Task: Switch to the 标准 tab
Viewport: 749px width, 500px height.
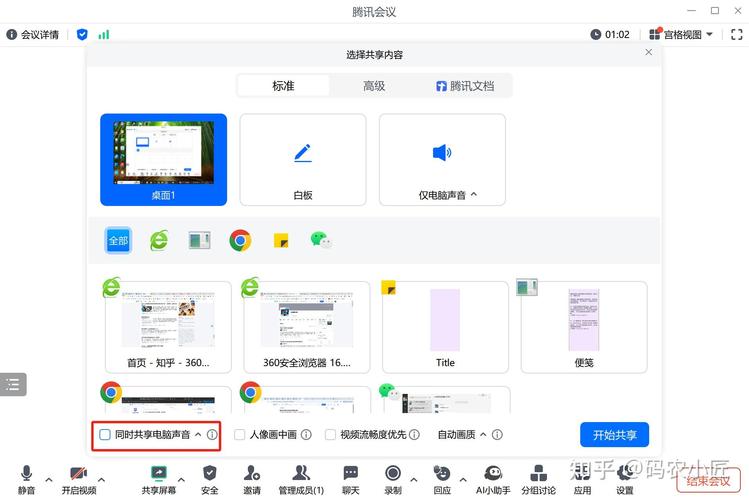Action: (x=283, y=86)
